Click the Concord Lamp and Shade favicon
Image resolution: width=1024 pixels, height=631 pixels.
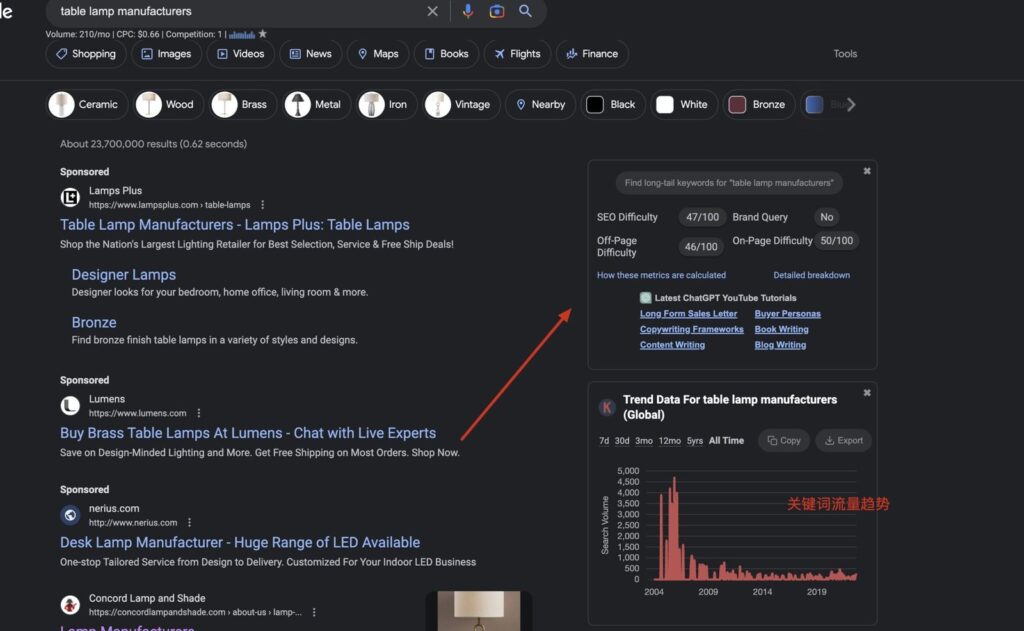pos(71,605)
